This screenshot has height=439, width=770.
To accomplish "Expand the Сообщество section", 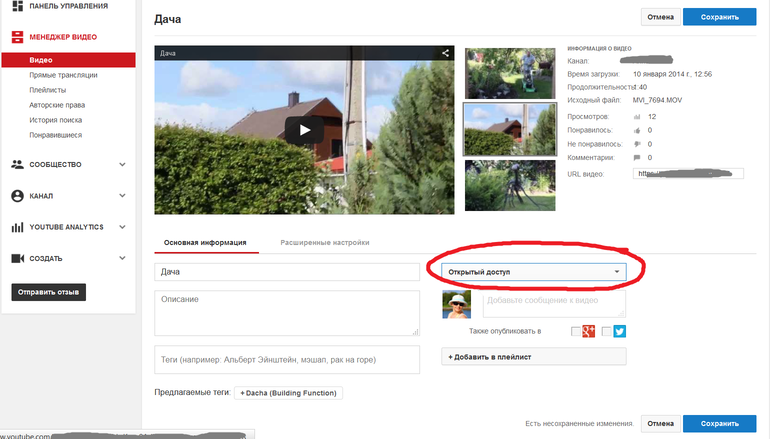I will [x=122, y=165].
